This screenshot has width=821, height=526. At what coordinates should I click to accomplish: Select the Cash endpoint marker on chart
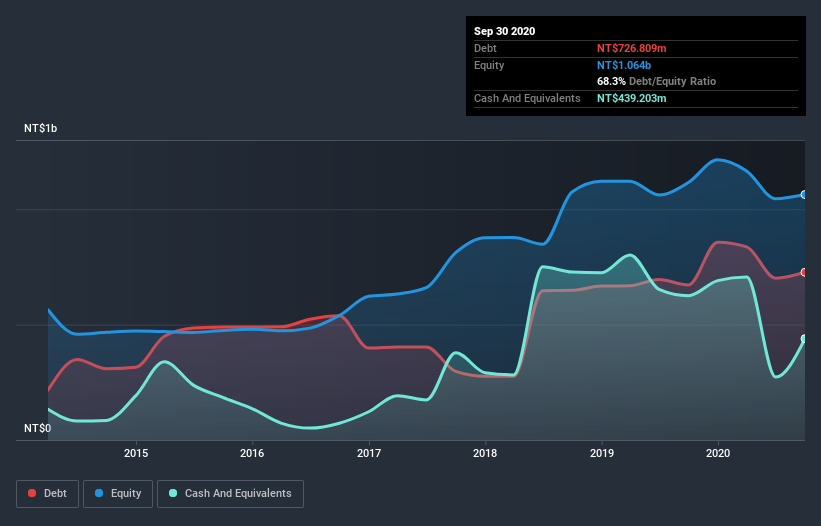804,339
